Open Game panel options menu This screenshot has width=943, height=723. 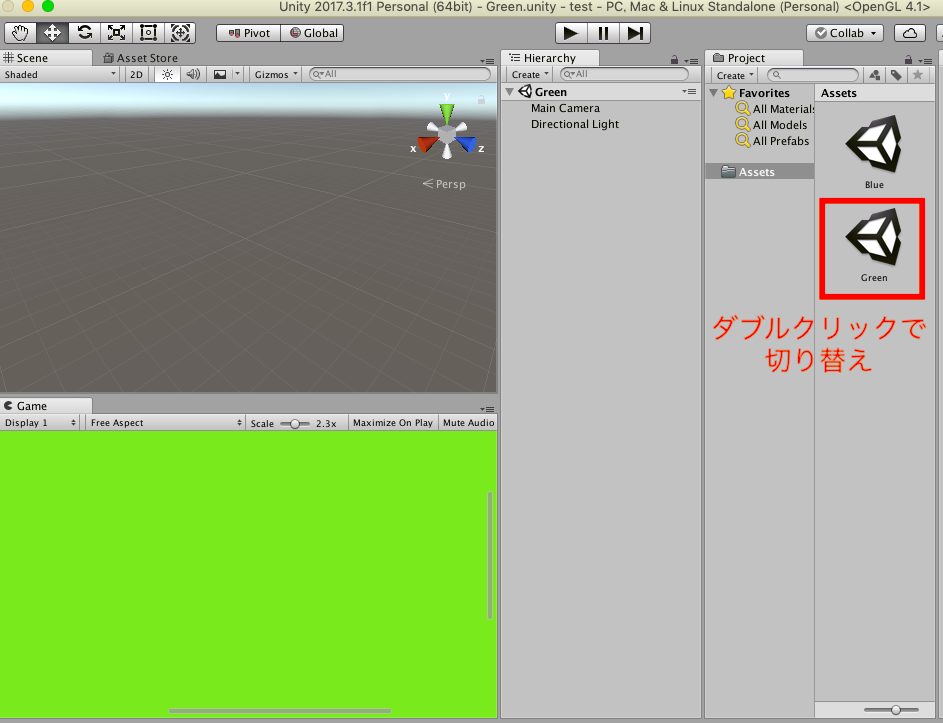(487, 409)
